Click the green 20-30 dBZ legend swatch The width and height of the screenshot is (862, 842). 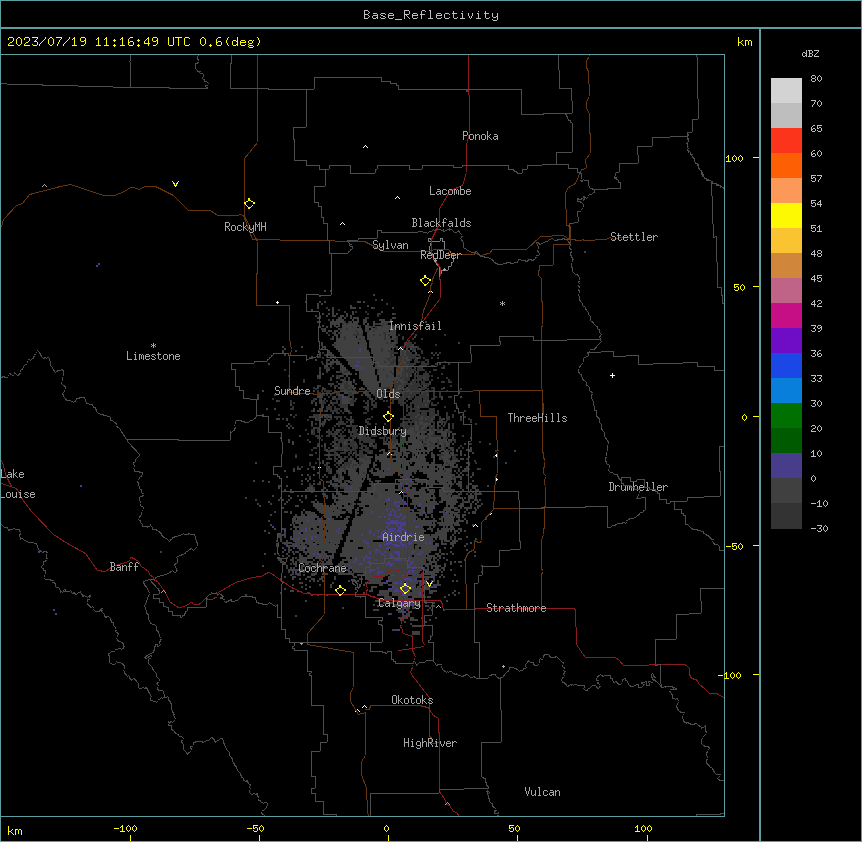point(786,416)
